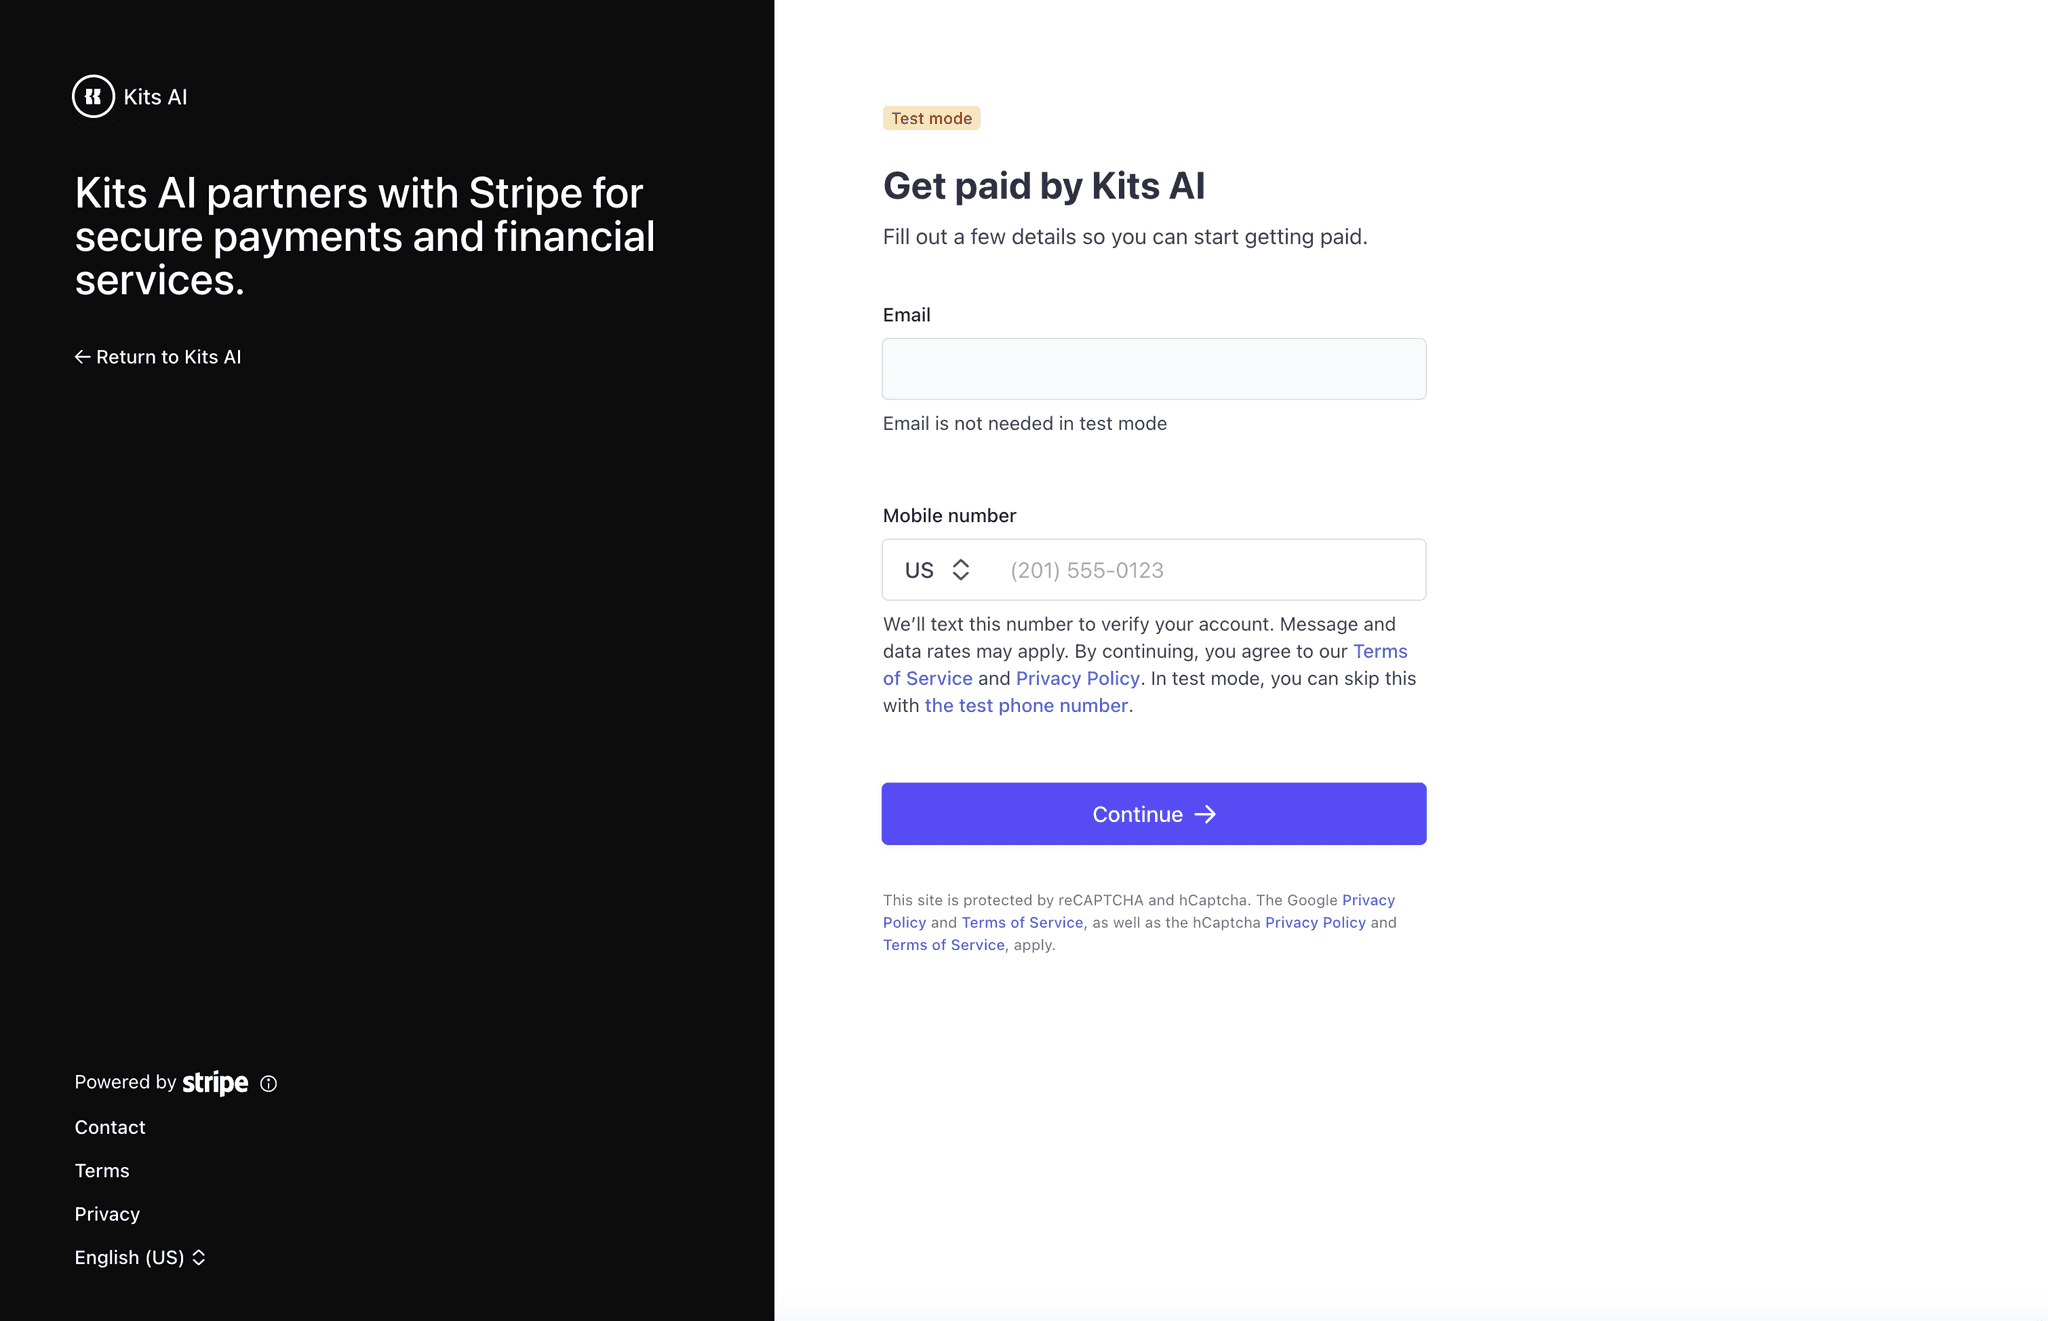The height and width of the screenshot is (1321, 2048).
Task: Open the hCaptcha Privacy Policy link
Action: (x=1315, y=922)
